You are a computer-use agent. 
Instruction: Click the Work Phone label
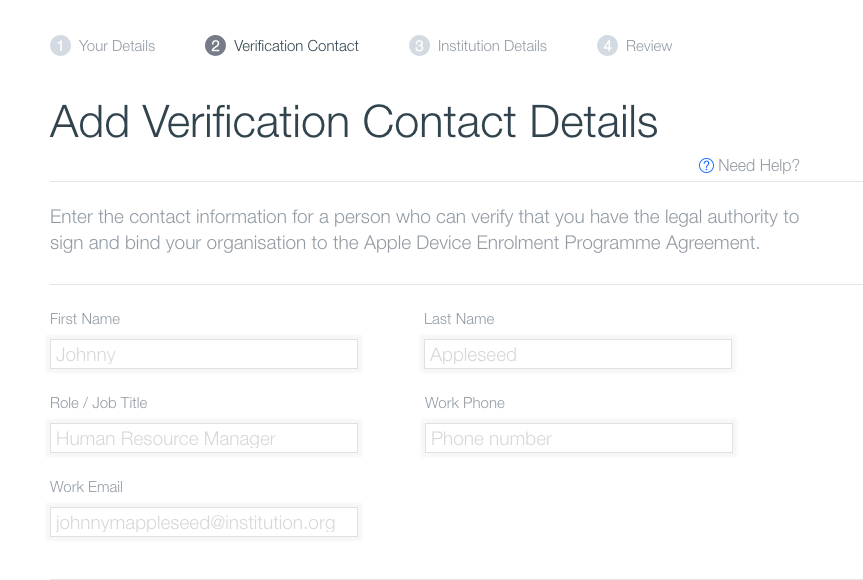(x=465, y=403)
